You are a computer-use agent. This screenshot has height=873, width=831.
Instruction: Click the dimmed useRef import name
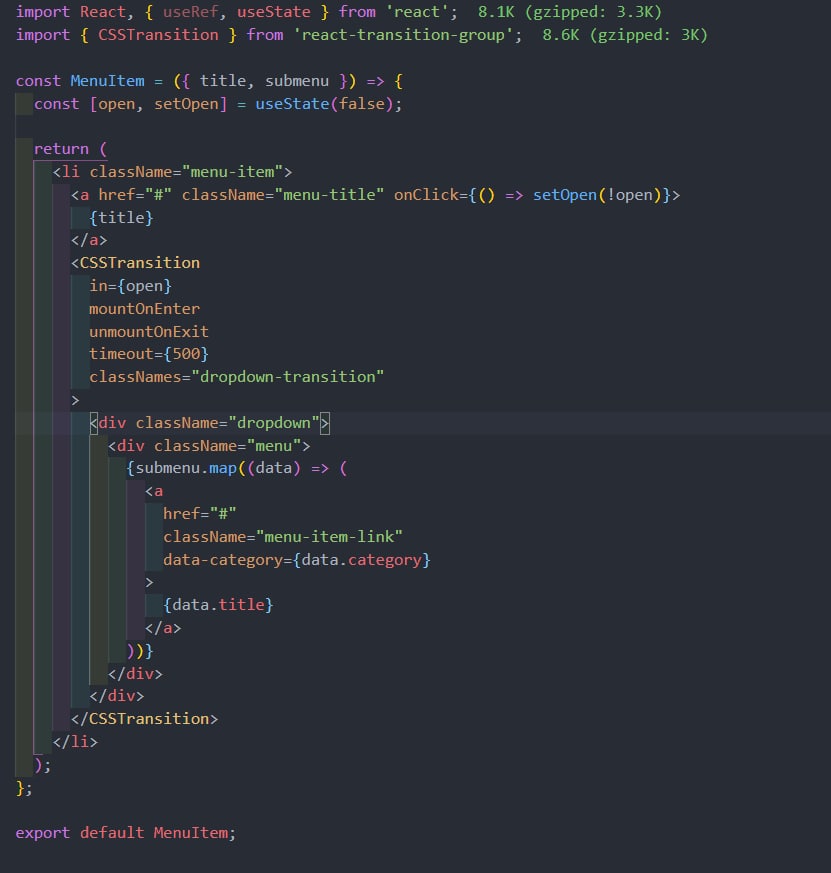(x=190, y=12)
